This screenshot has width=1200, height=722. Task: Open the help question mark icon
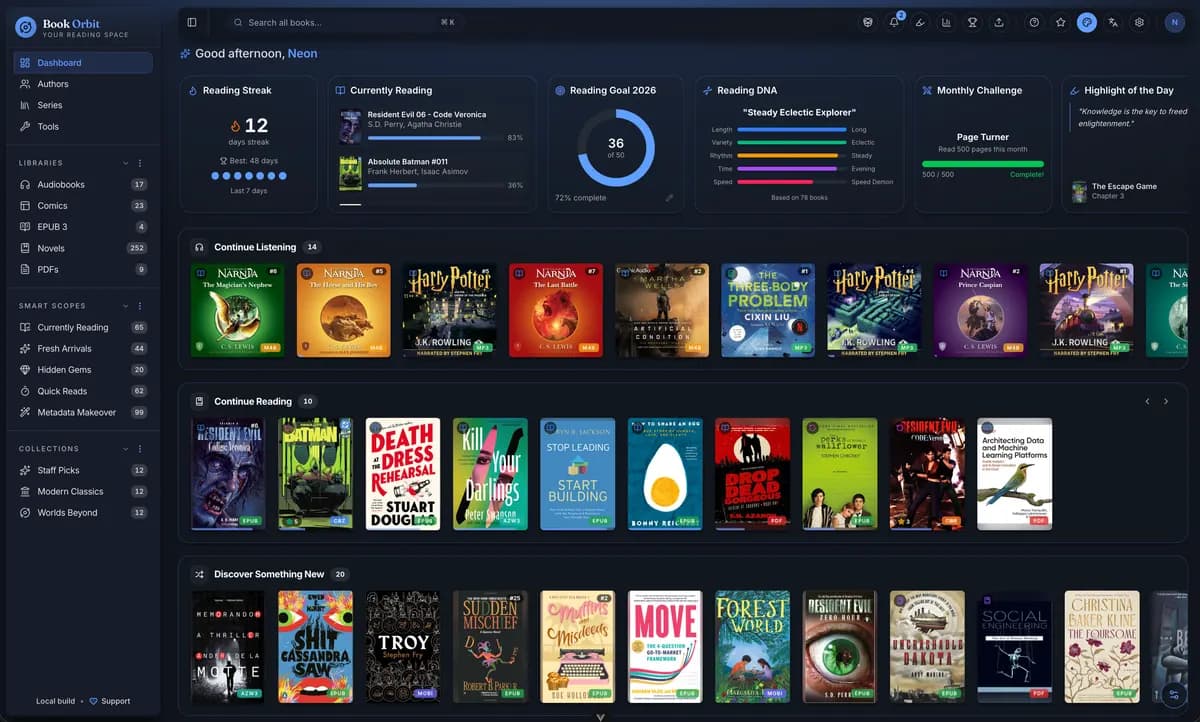click(1034, 22)
